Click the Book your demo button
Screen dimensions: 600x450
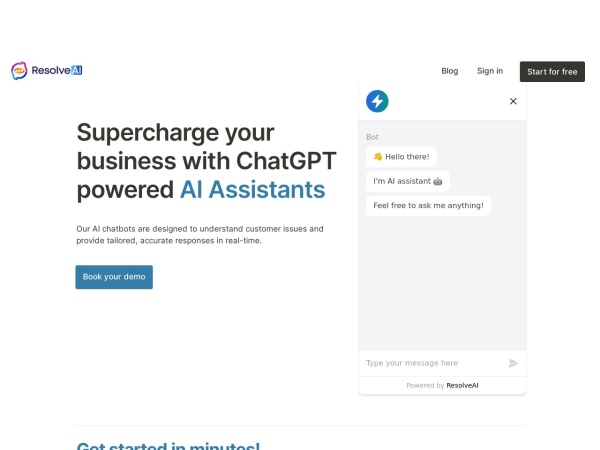pyautogui.click(x=114, y=277)
